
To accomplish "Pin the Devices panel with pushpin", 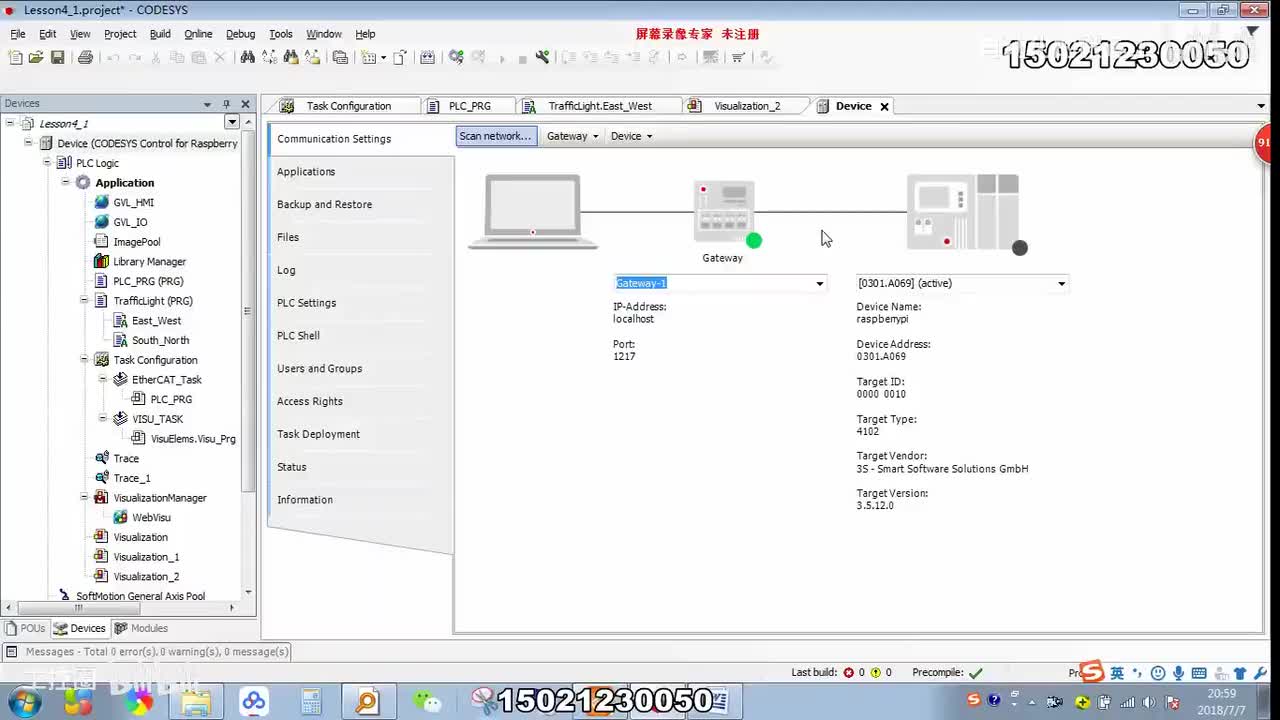I will [x=226, y=104].
